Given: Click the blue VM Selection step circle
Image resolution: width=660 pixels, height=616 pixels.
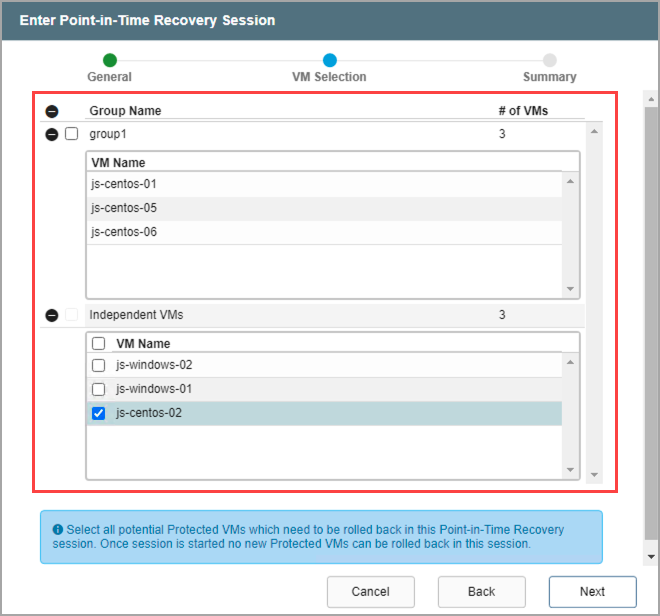Looking at the screenshot, I should (x=329, y=61).
